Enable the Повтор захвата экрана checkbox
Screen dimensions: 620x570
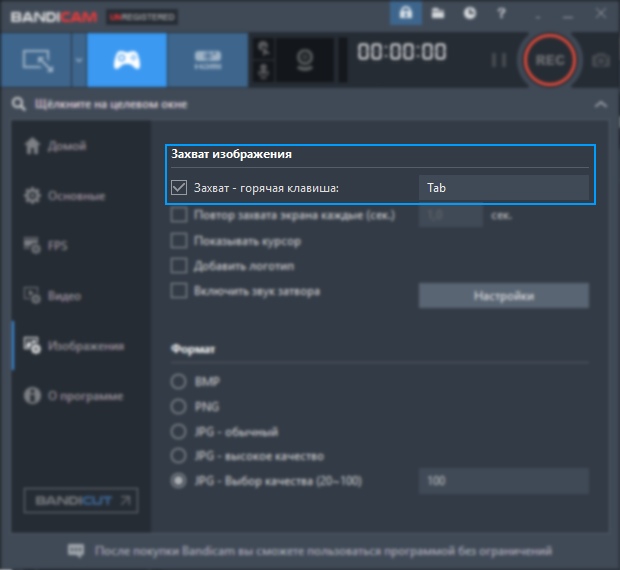179,215
